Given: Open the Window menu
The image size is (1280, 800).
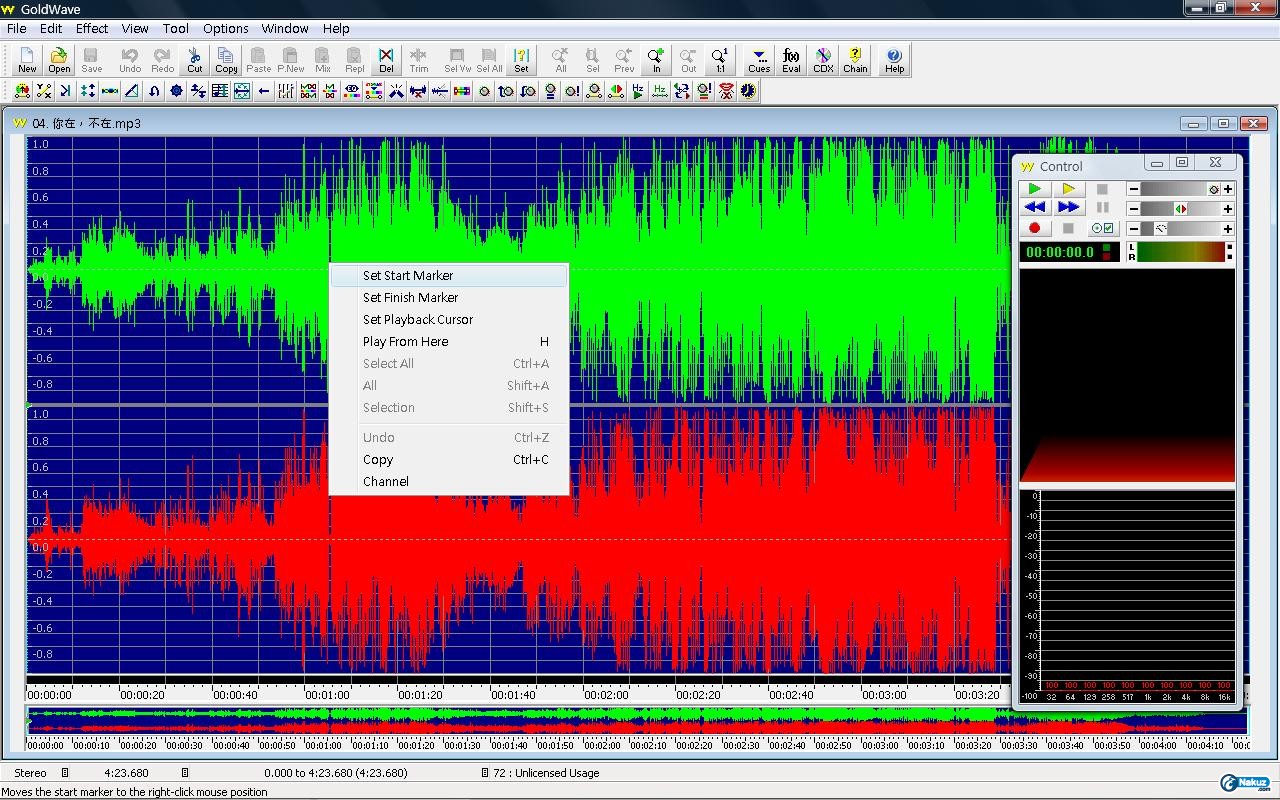Looking at the screenshot, I should pos(285,28).
